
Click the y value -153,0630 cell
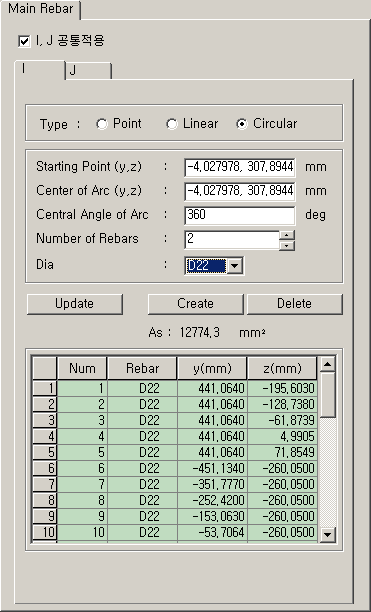tap(213, 516)
